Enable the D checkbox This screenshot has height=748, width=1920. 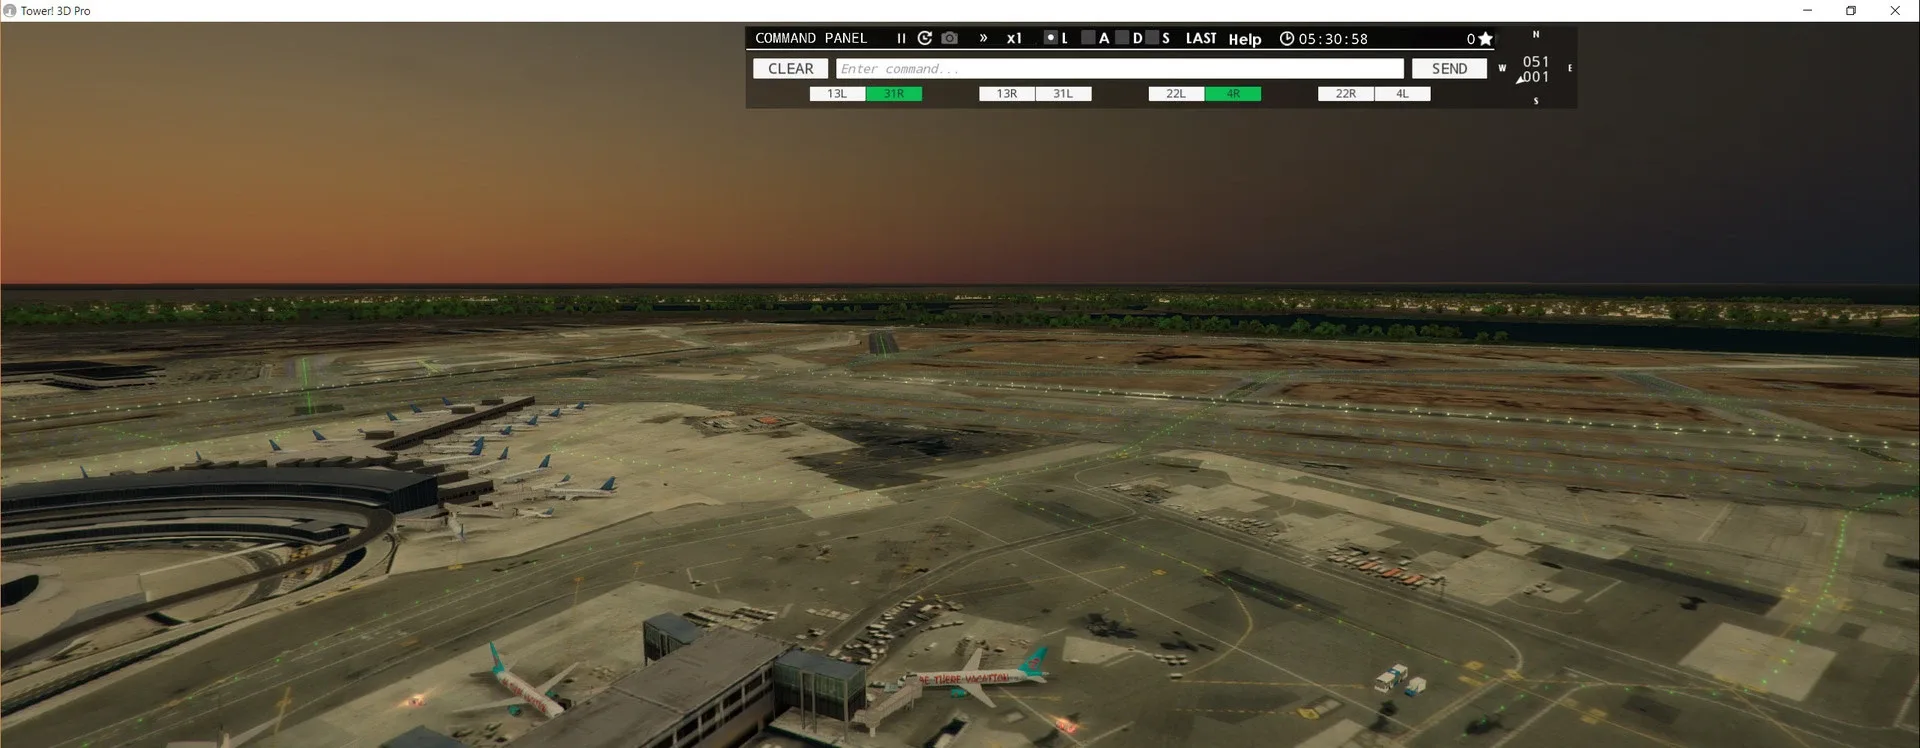point(1122,38)
